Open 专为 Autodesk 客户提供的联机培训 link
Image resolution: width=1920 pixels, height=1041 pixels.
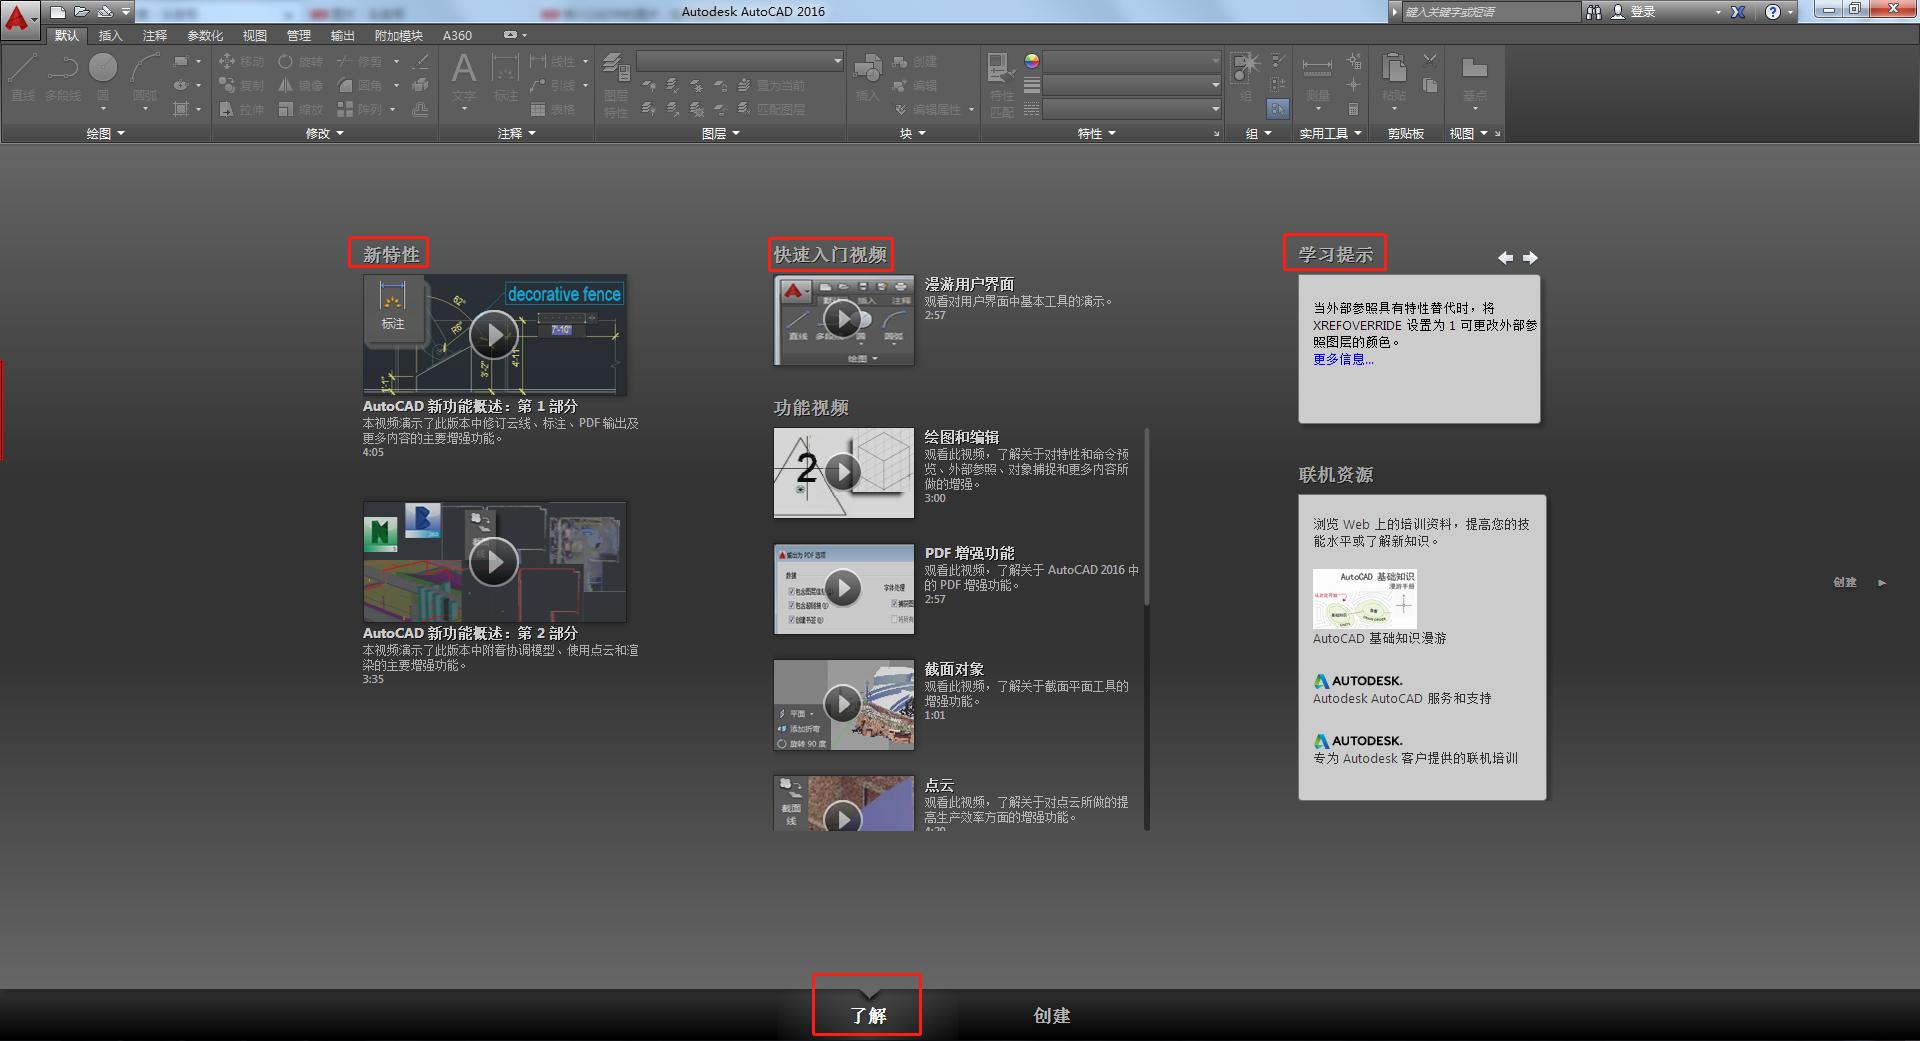coord(1415,758)
